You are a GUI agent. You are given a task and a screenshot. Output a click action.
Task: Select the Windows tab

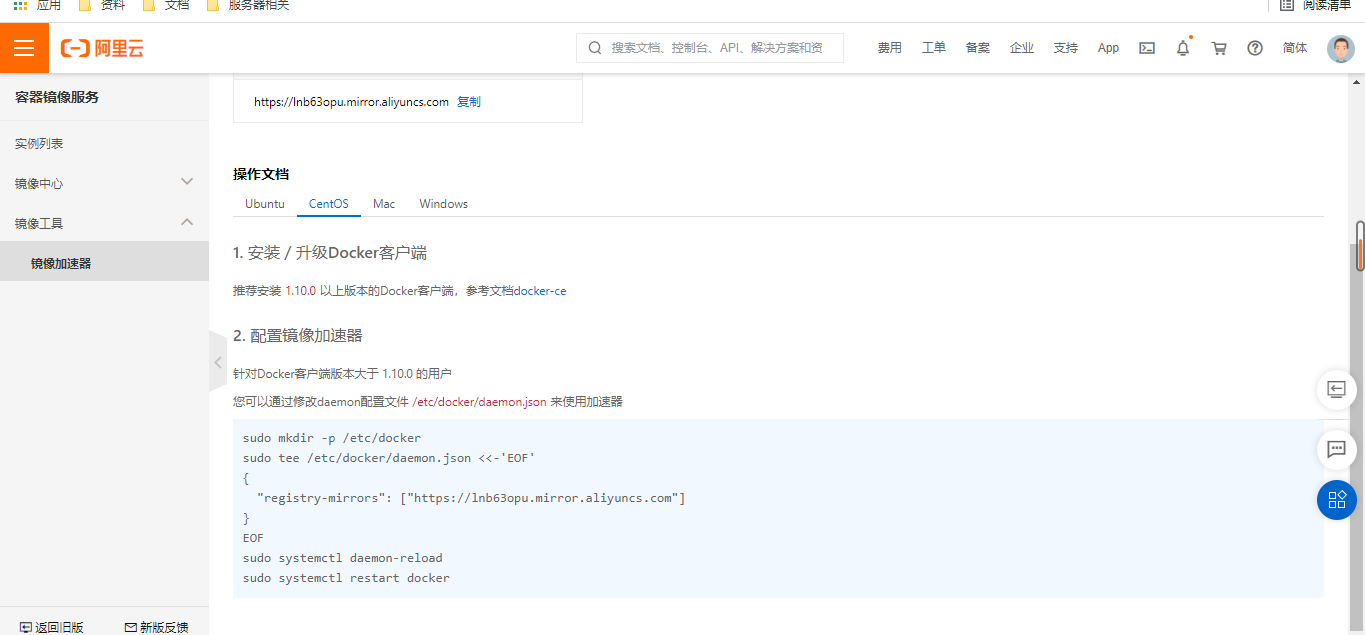[x=444, y=203]
